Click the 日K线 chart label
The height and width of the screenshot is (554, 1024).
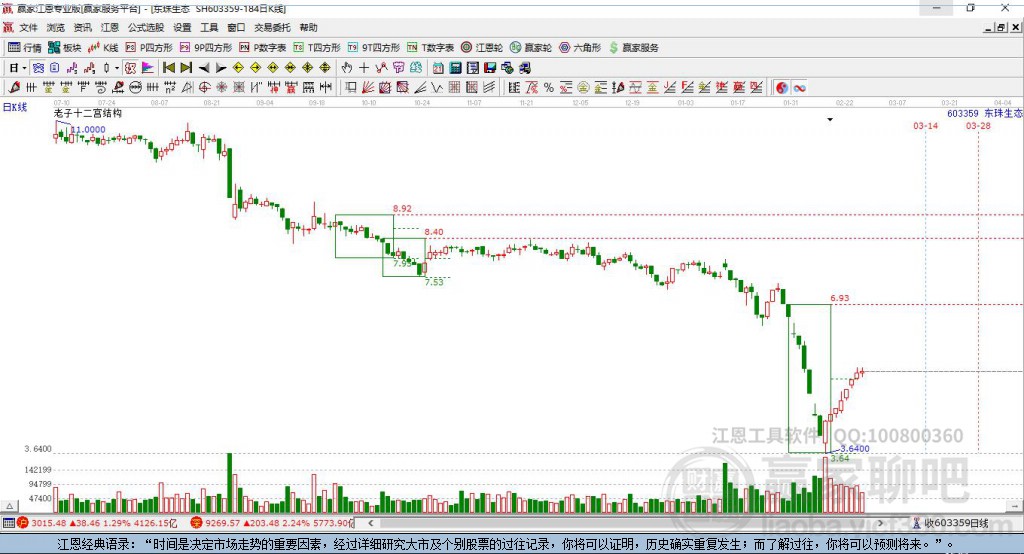15,108
